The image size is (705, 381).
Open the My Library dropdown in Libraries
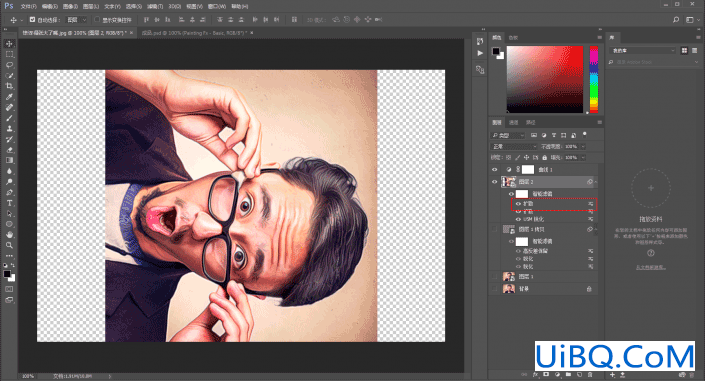click(x=643, y=50)
